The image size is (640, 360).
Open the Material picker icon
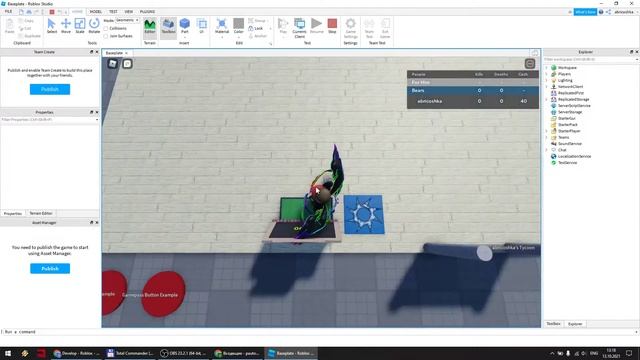tap(222, 24)
